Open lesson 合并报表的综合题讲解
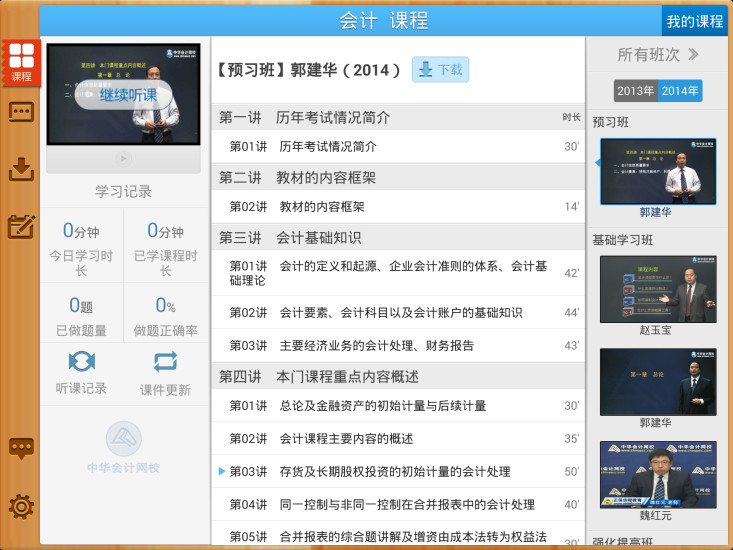The width and height of the screenshot is (733, 550). [398, 534]
